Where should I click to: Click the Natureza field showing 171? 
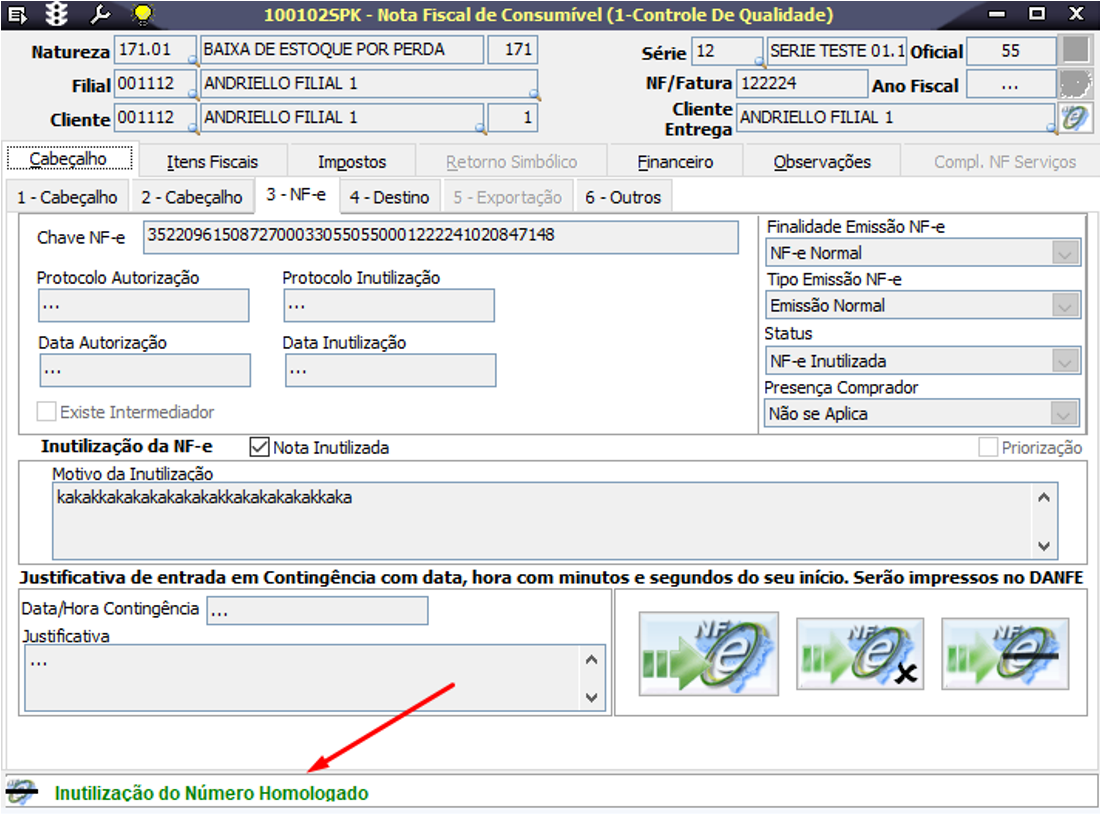pos(513,49)
